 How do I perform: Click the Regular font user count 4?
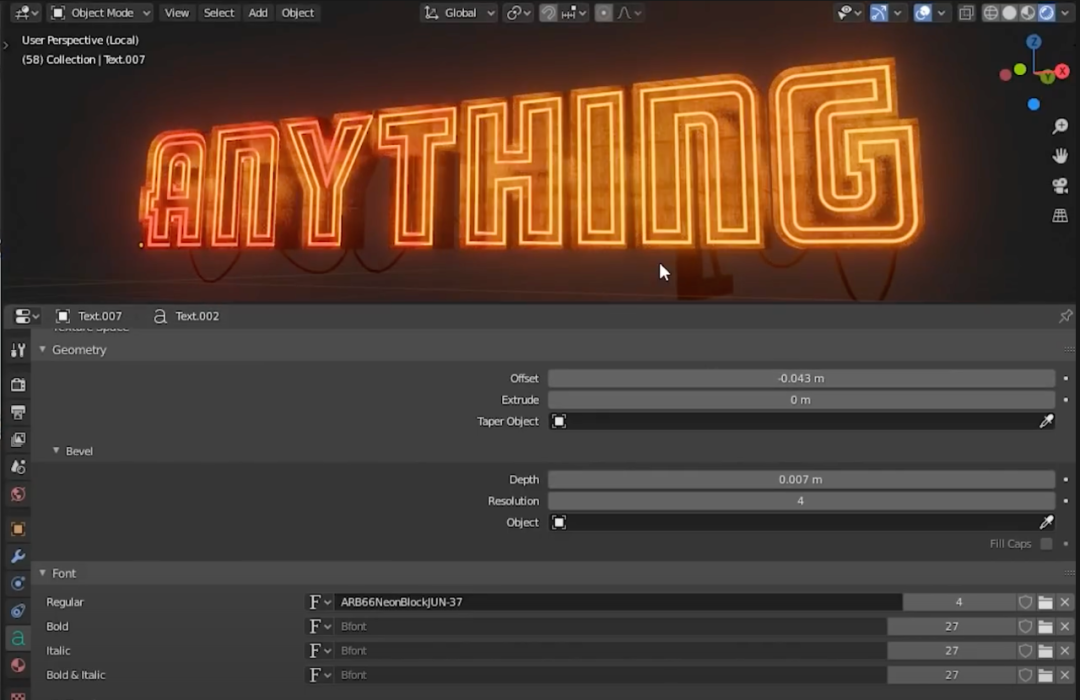coord(959,602)
